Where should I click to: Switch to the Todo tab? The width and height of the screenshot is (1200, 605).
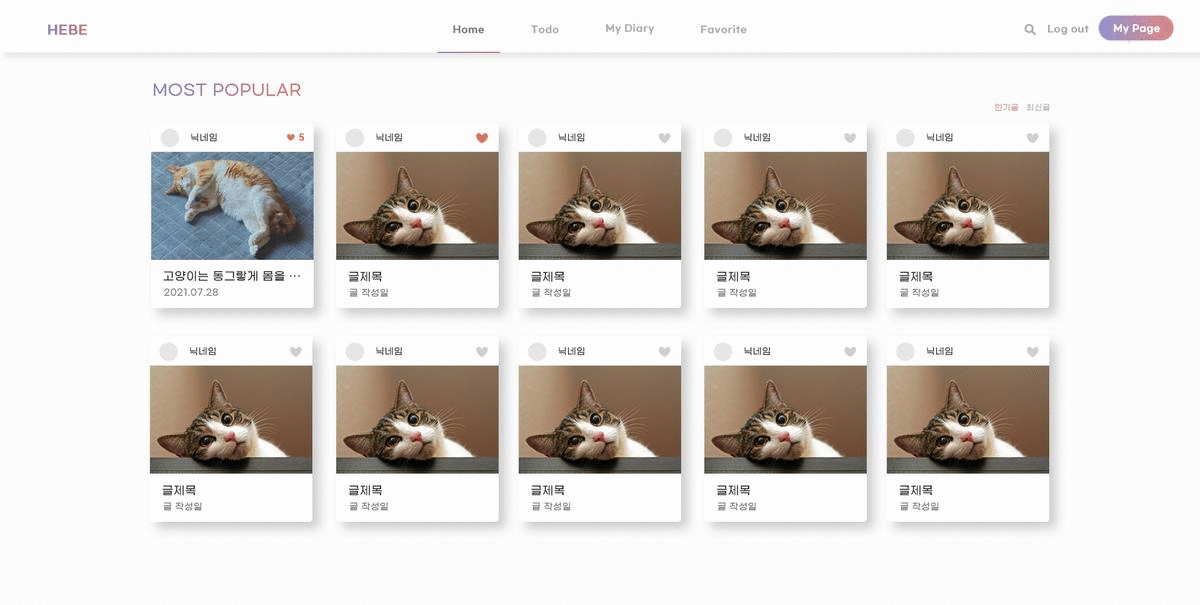point(545,29)
